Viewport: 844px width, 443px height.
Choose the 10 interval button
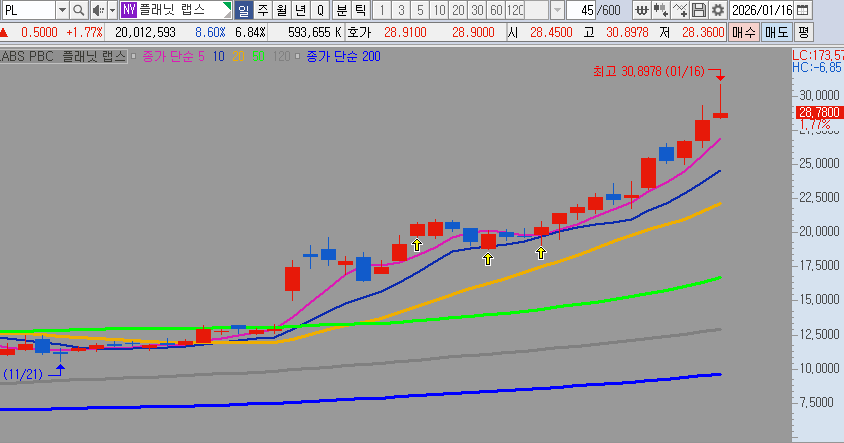point(439,10)
